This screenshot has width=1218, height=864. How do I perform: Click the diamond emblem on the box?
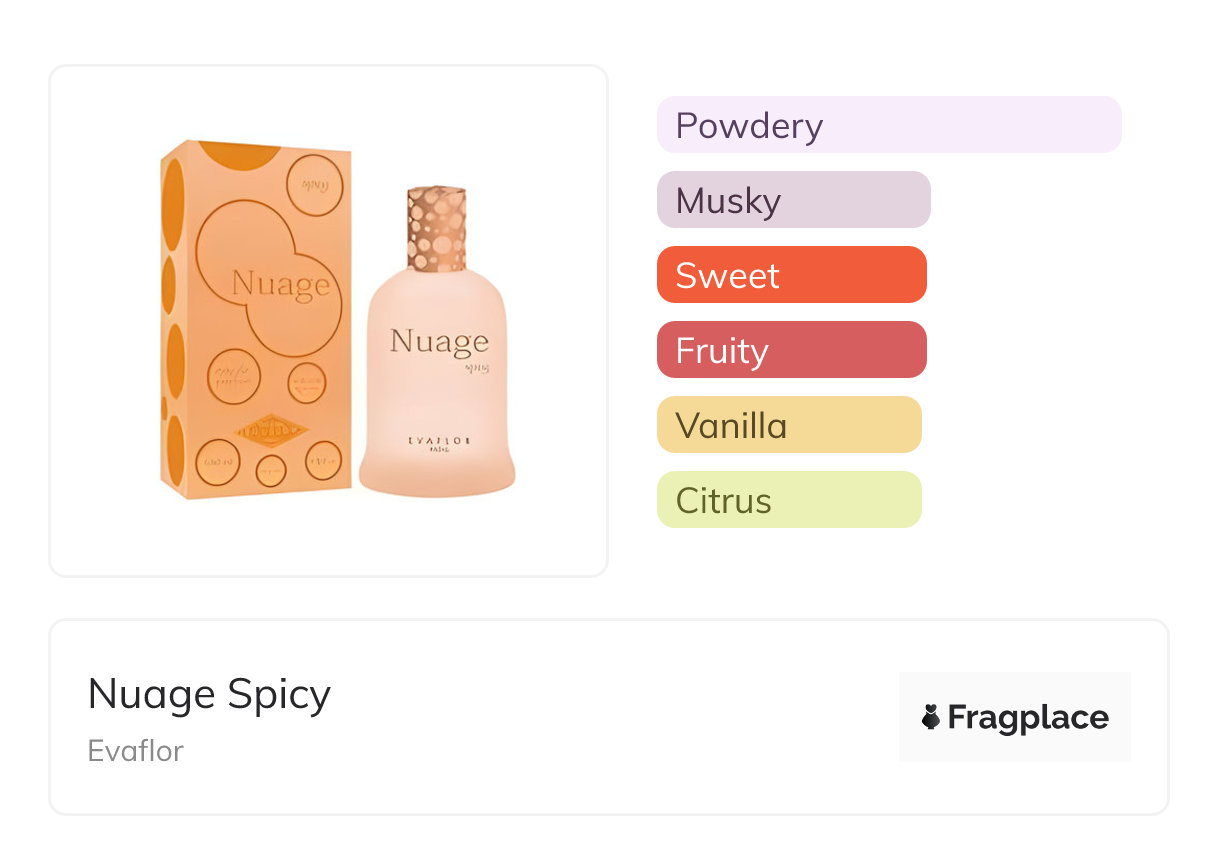pyautogui.click(x=270, y=430)
